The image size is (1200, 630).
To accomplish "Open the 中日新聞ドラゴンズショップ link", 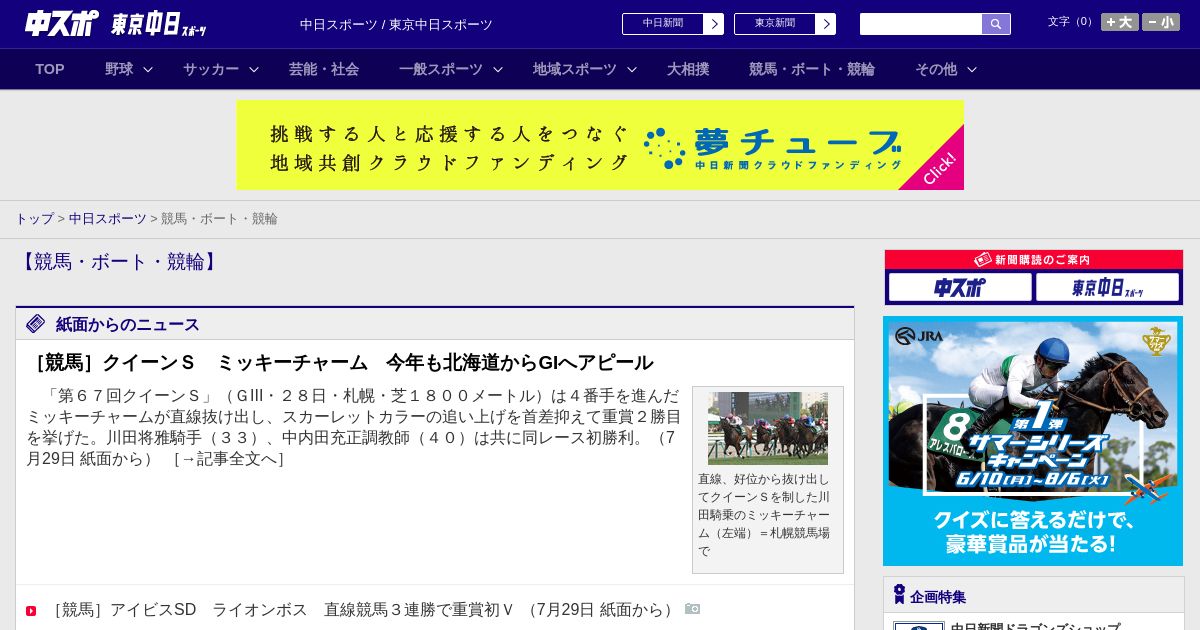I will click(1035, 627).
